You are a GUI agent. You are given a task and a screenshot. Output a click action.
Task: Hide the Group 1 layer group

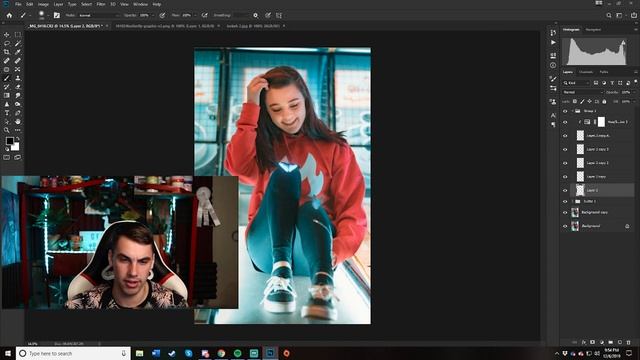(x=565, y=111)
